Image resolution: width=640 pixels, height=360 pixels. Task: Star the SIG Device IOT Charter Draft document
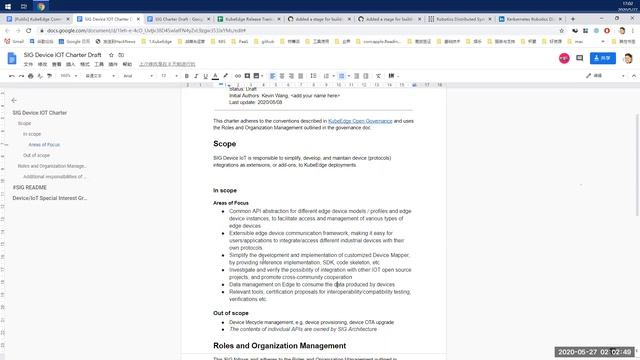point(111,55)
